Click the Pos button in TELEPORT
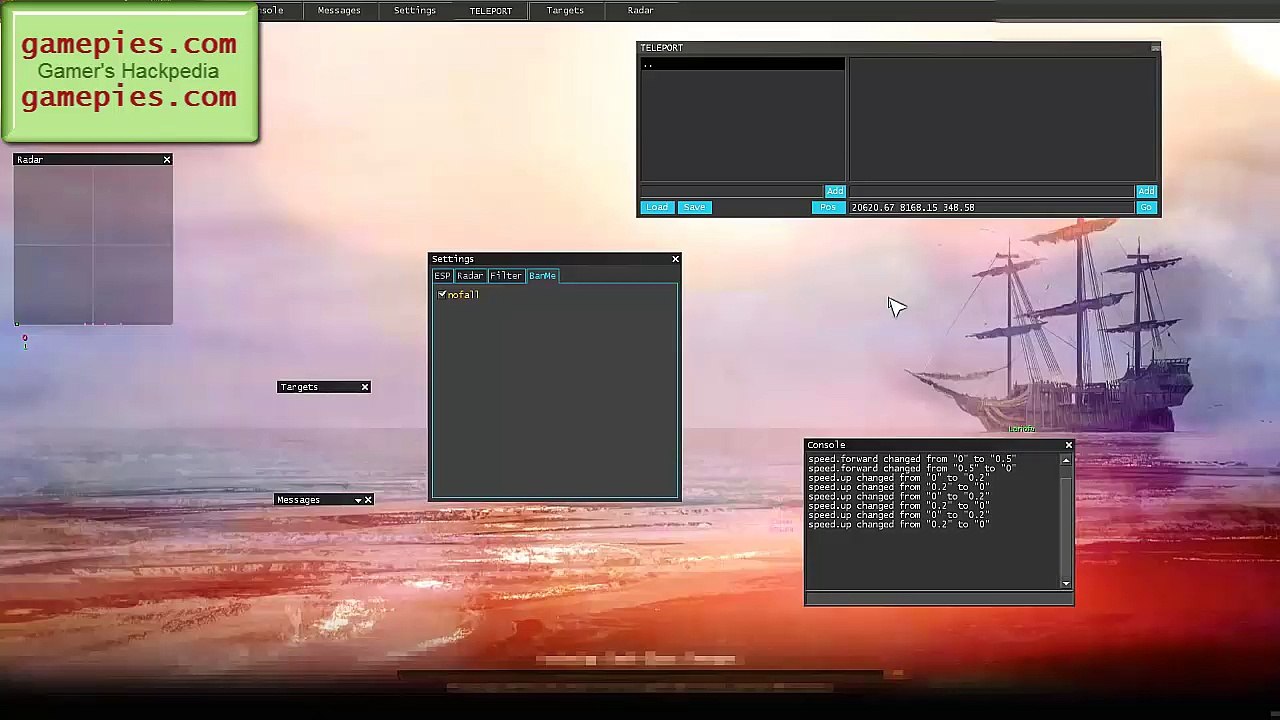 tap(828, 207)
